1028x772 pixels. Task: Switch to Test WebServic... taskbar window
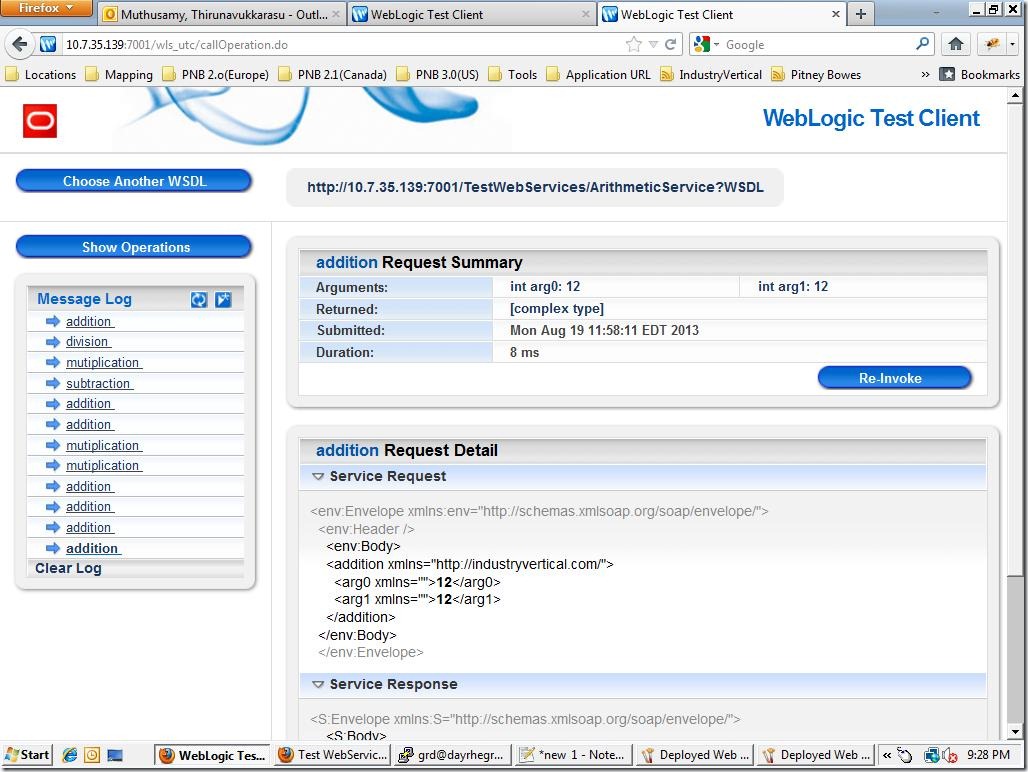click(x=333, y=755)
